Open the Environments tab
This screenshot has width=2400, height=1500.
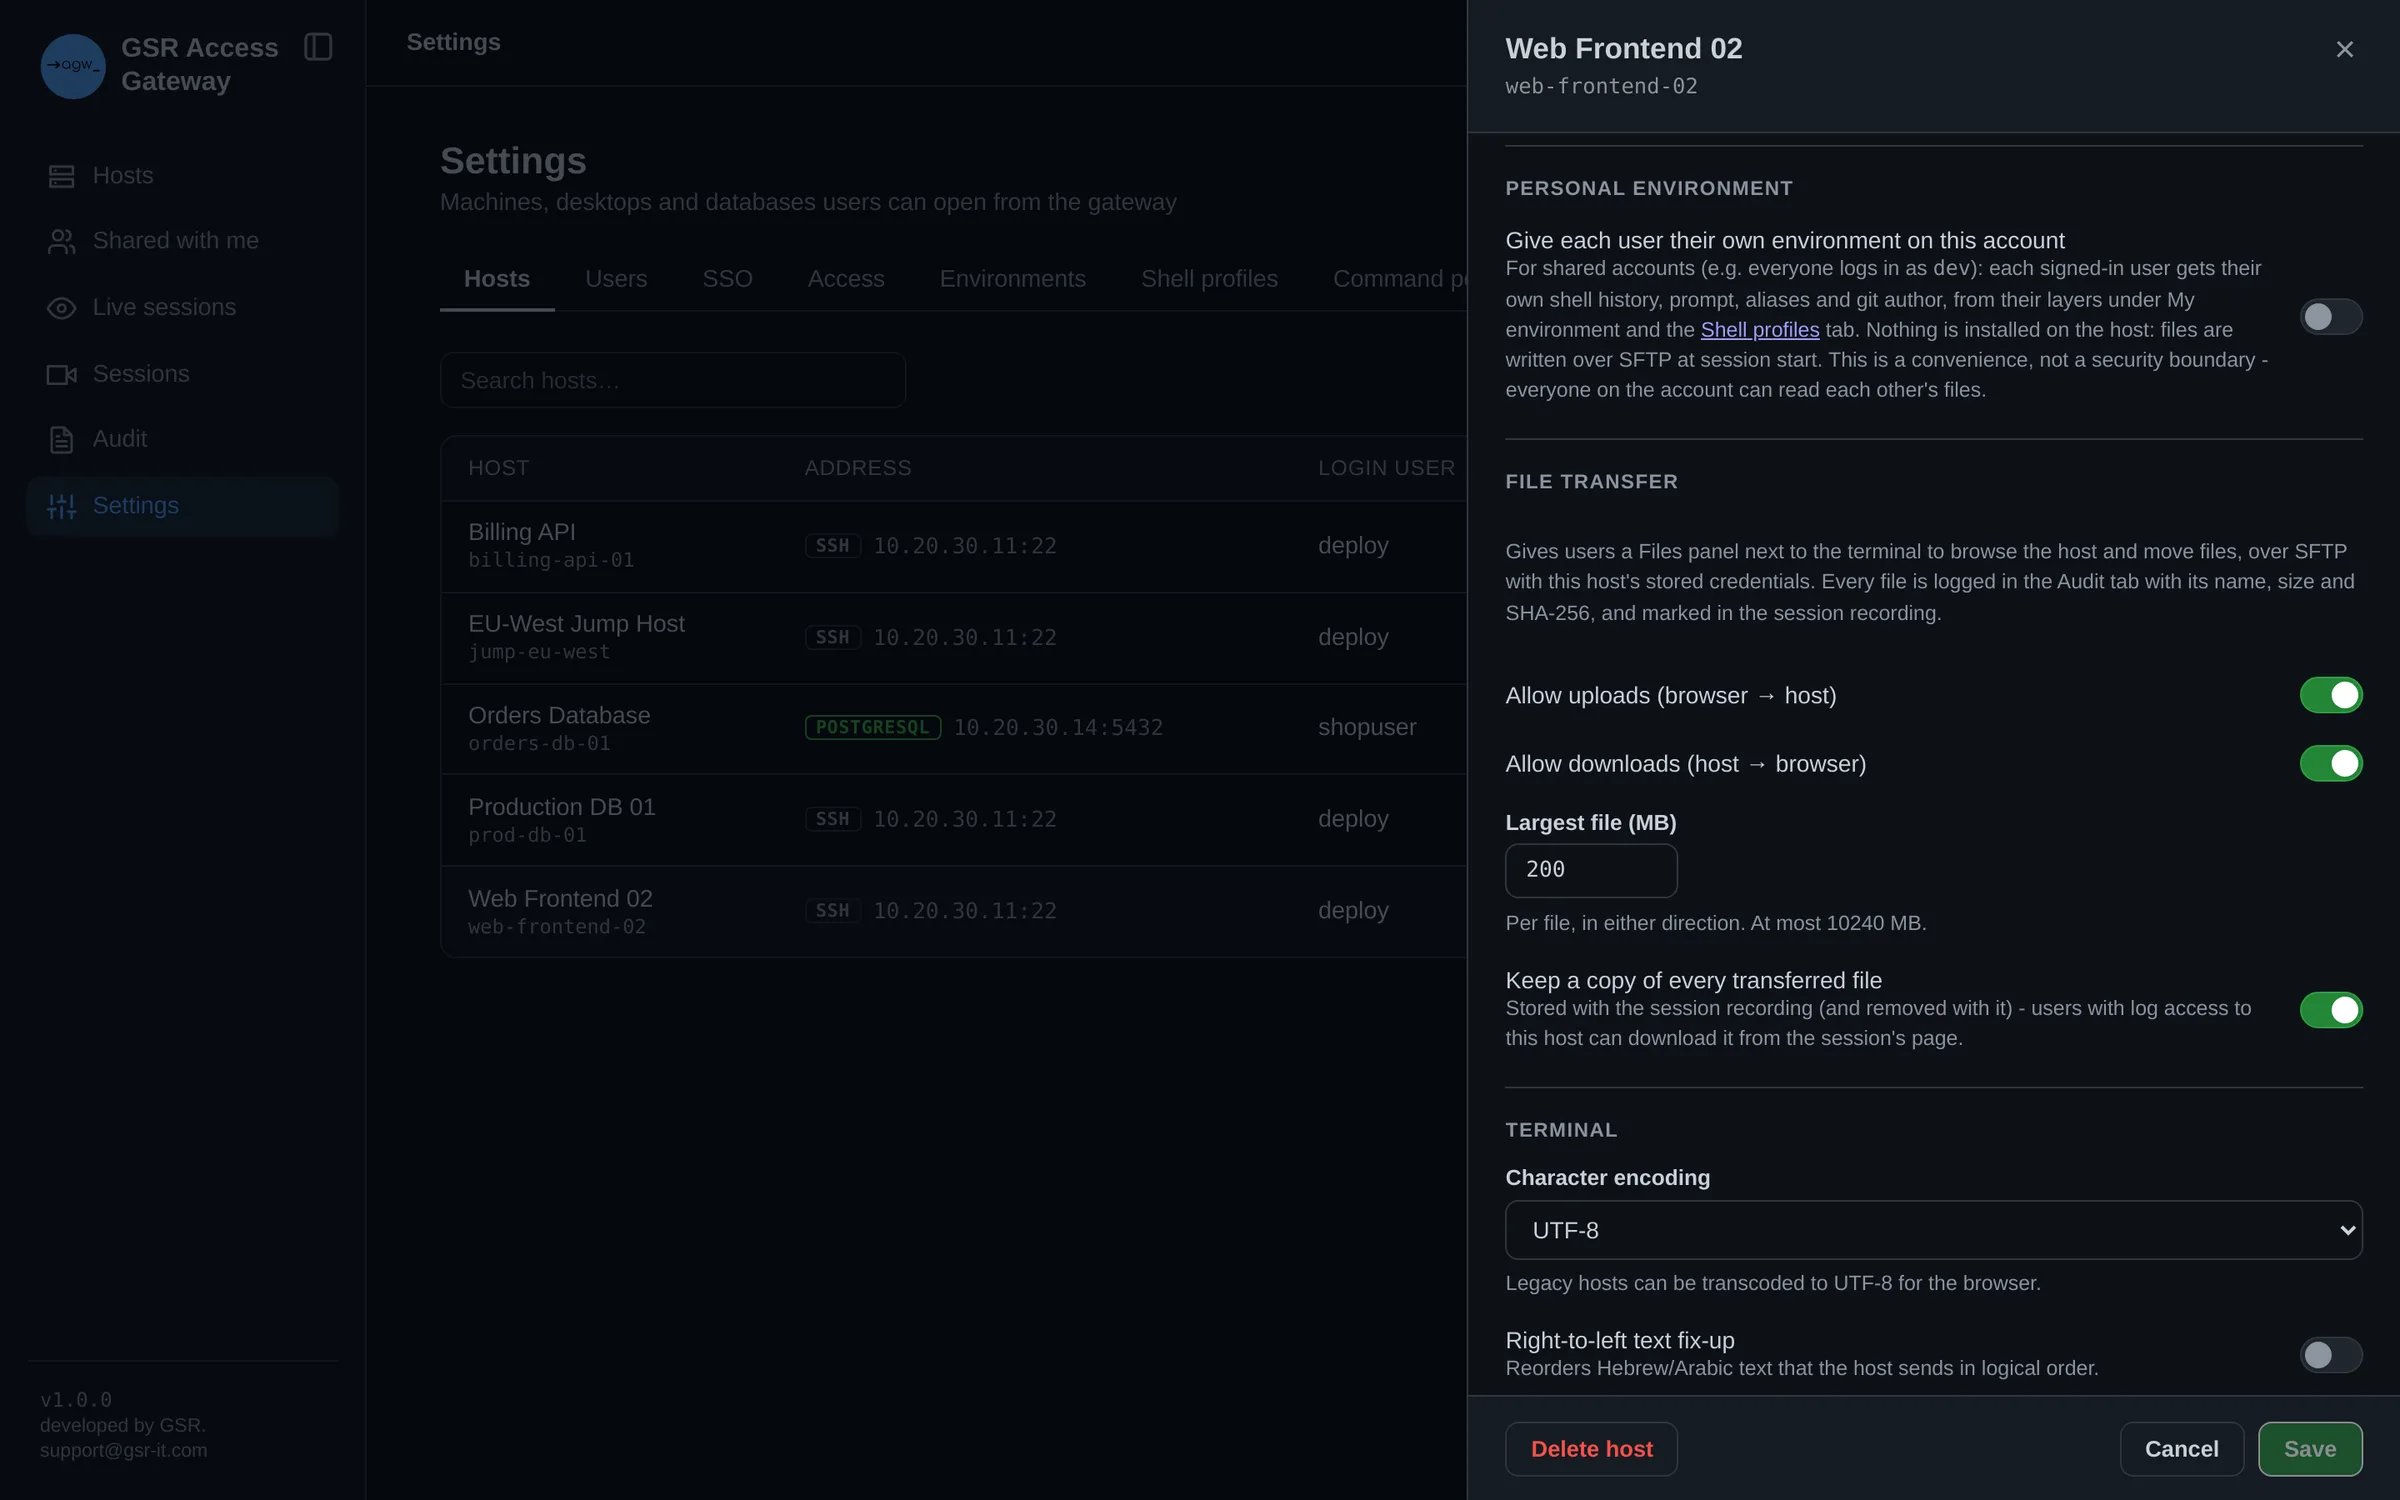pos(1012,279)
